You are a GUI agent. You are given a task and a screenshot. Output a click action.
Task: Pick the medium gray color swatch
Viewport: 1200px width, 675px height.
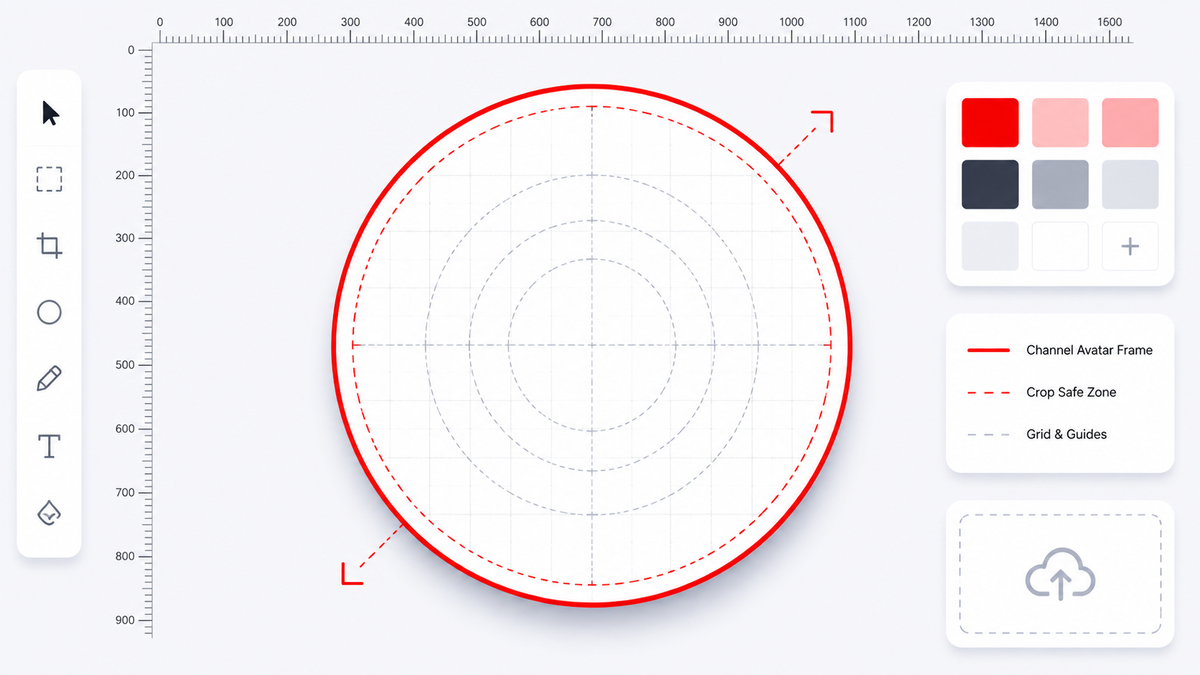pos(1060,184)
